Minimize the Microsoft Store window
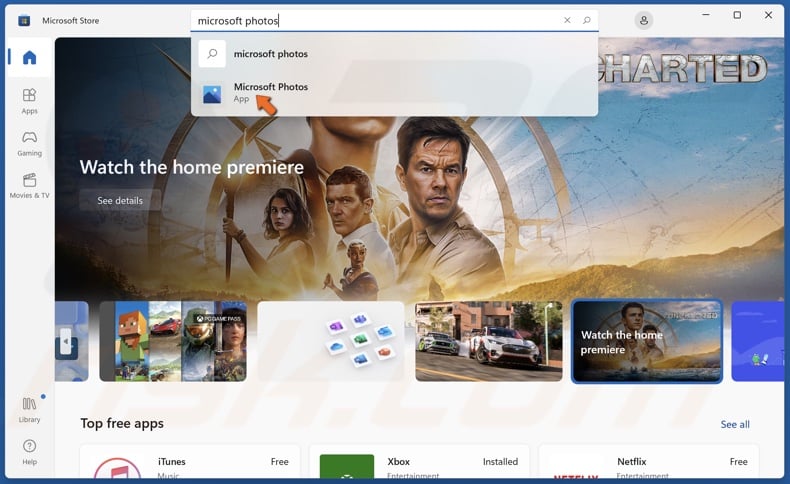The width and height of the screenshot is (790, 484). click(x=706, y=15)
